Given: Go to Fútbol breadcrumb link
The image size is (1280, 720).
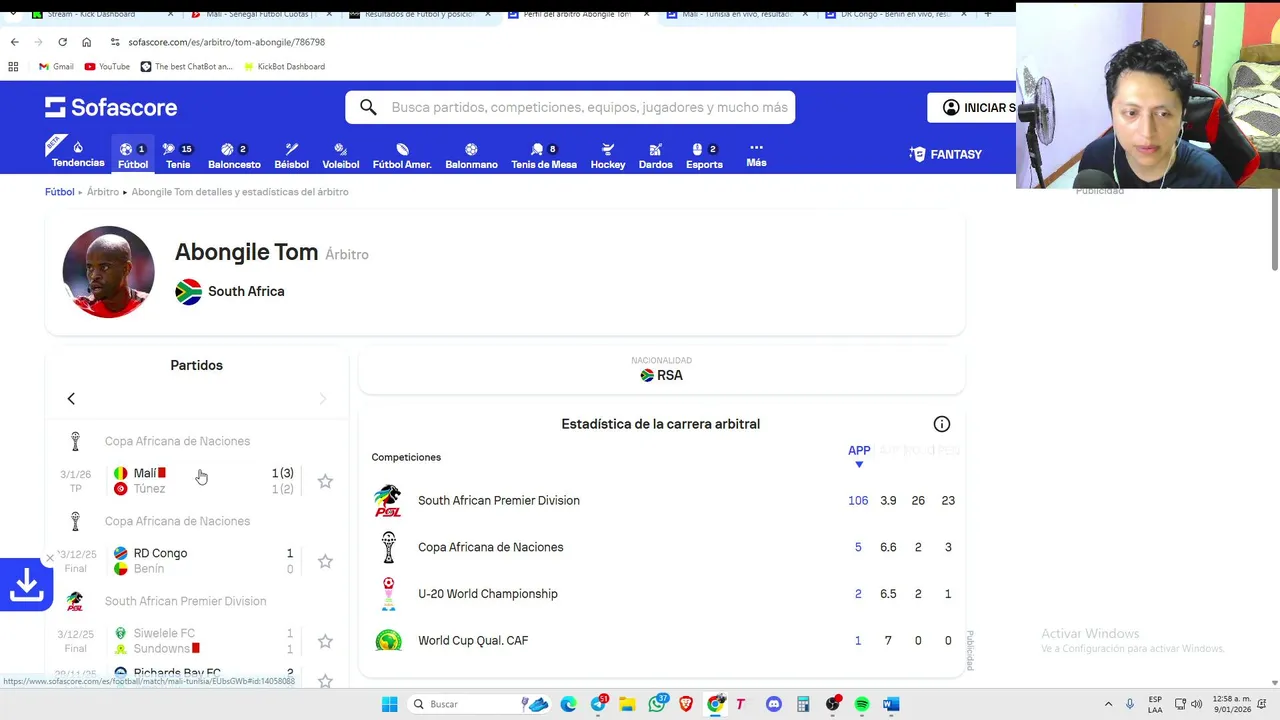Looking at the screenshot, I should [60, 191].
